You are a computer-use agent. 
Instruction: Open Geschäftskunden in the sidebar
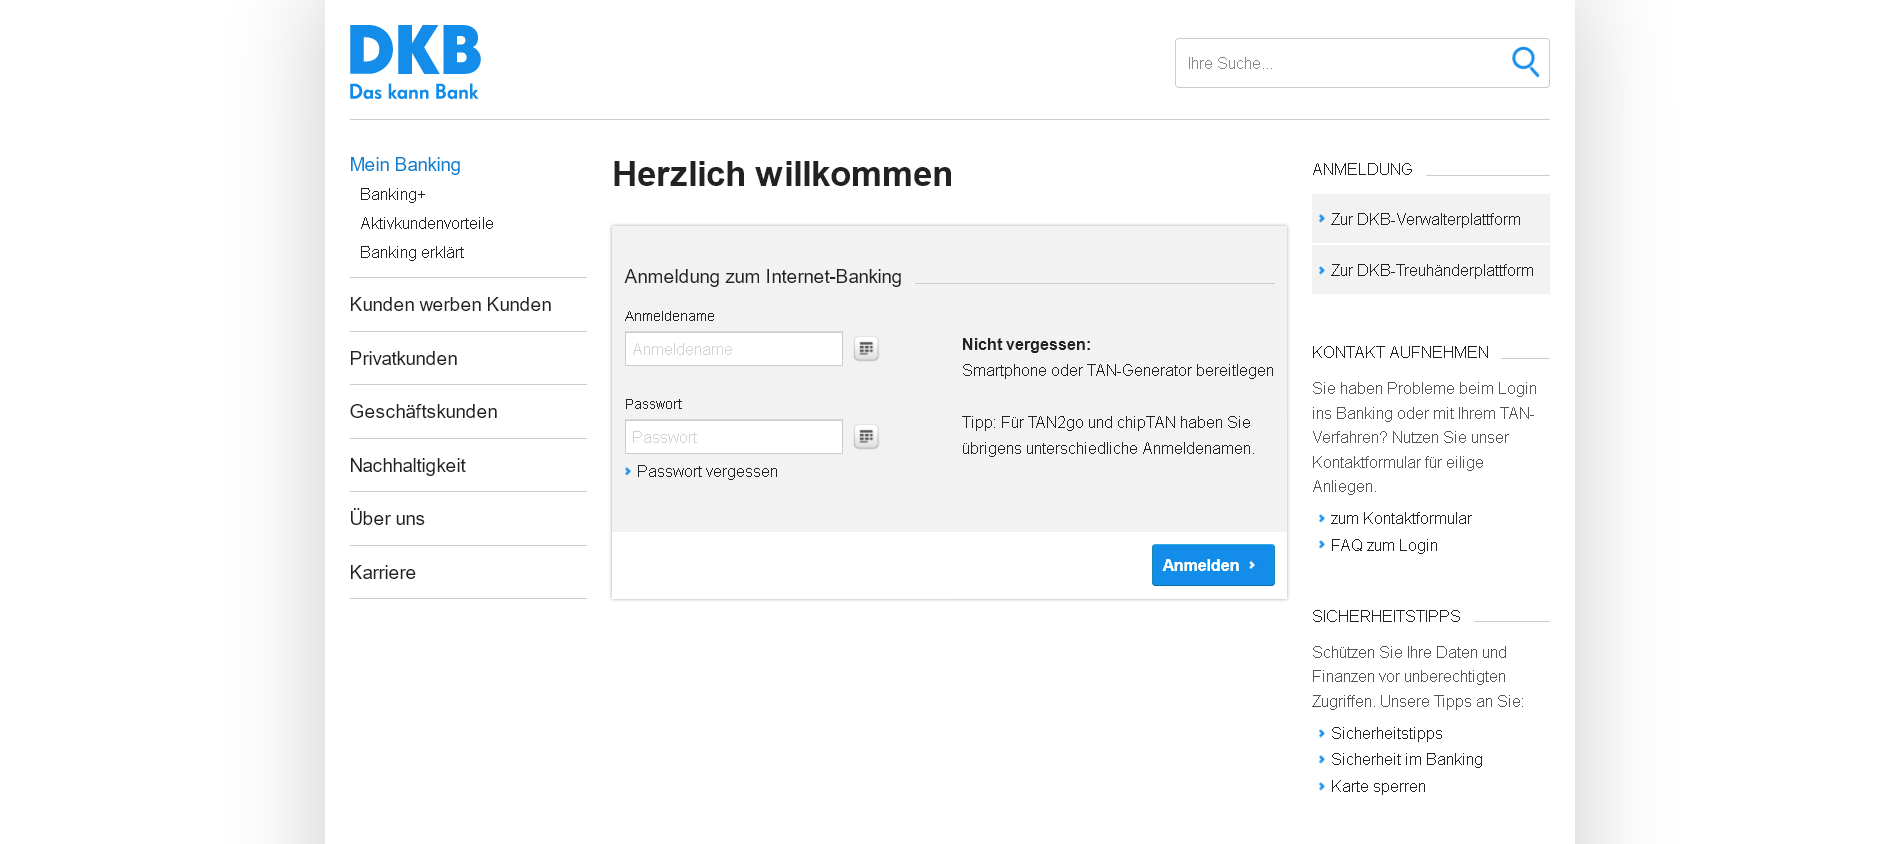point(423,412)
